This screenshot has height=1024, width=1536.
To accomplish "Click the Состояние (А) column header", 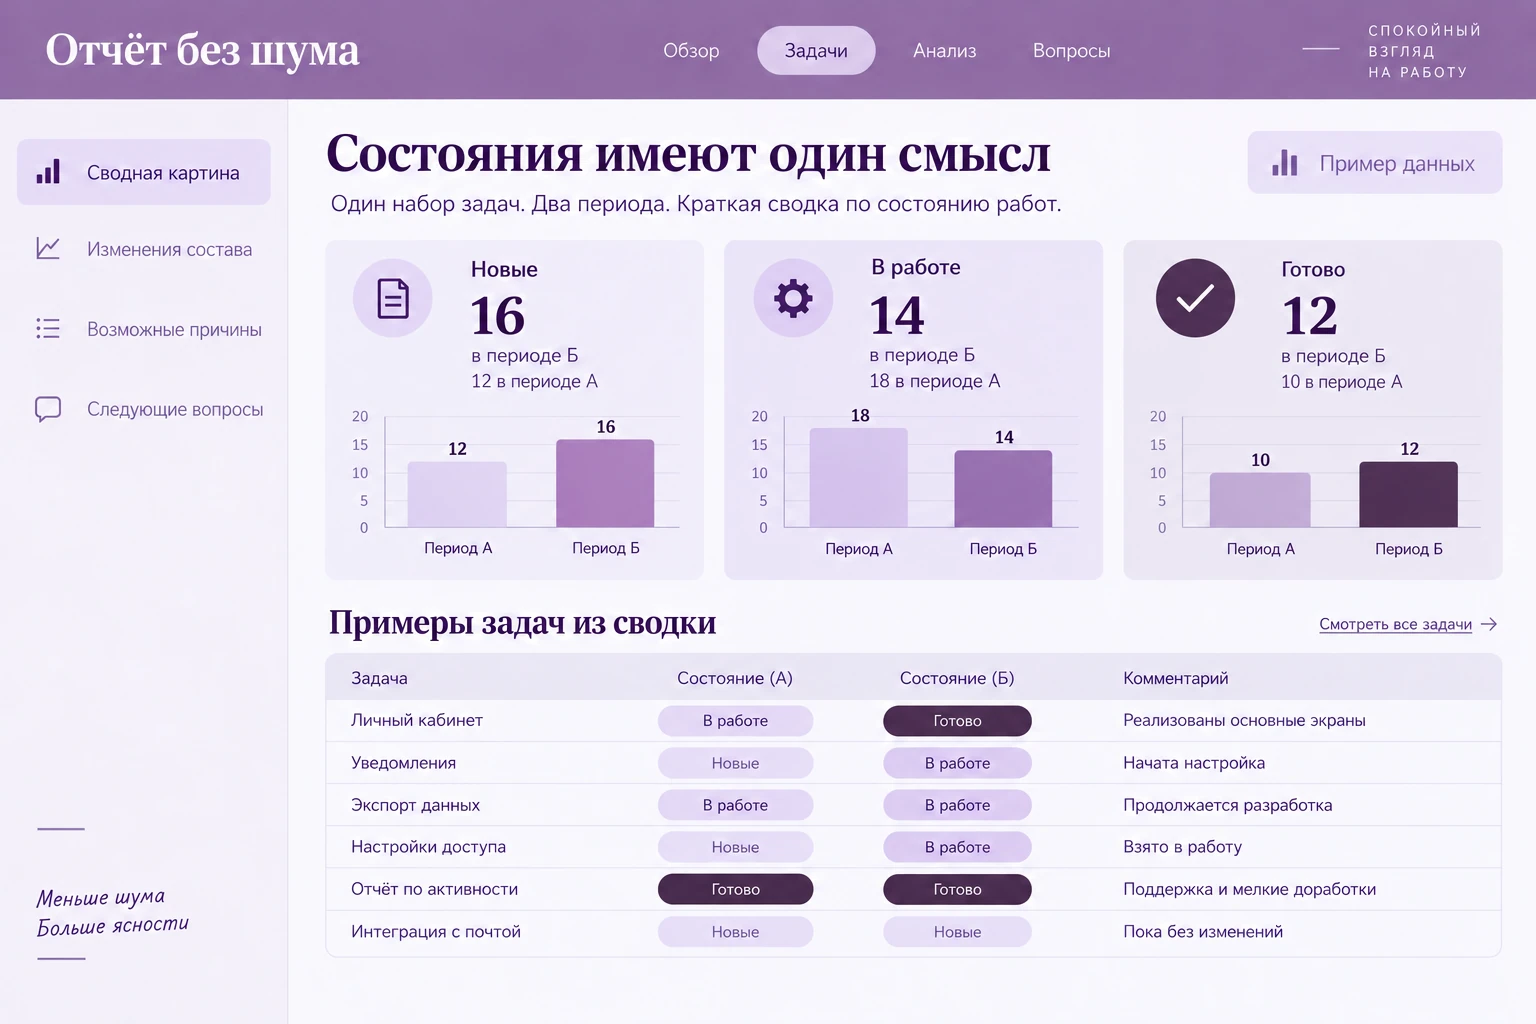I will (735, 678).
